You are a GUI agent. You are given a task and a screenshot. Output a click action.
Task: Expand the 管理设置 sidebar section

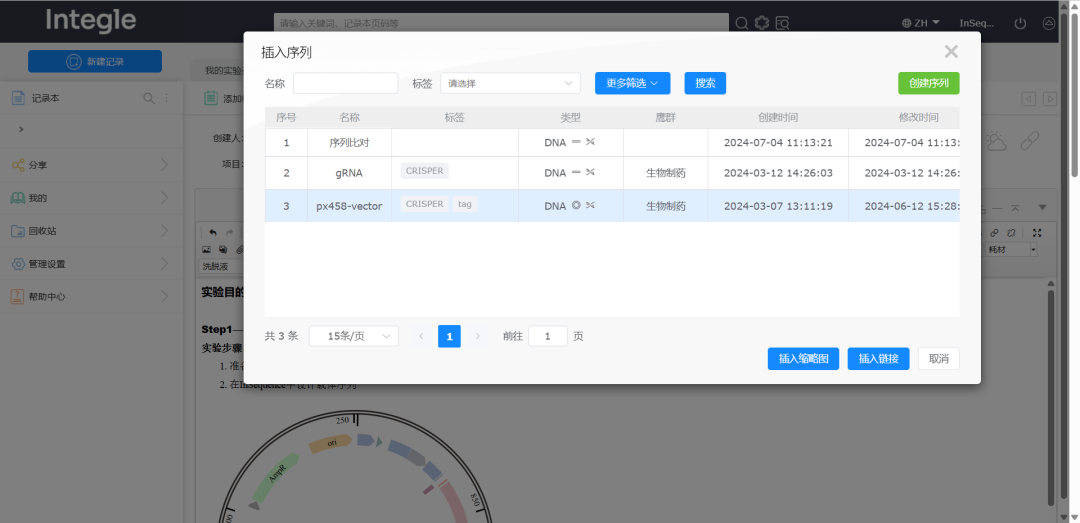tap(165, 264)
